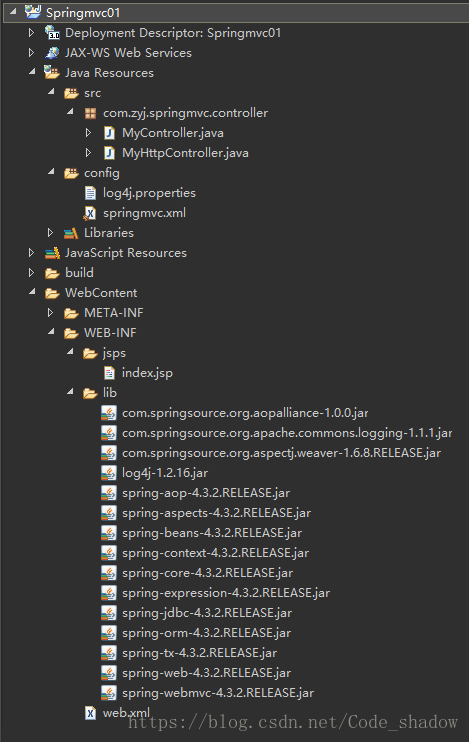Click the jsps folder icon
Viewport: 469px width, 742px height.
(90, 353)
